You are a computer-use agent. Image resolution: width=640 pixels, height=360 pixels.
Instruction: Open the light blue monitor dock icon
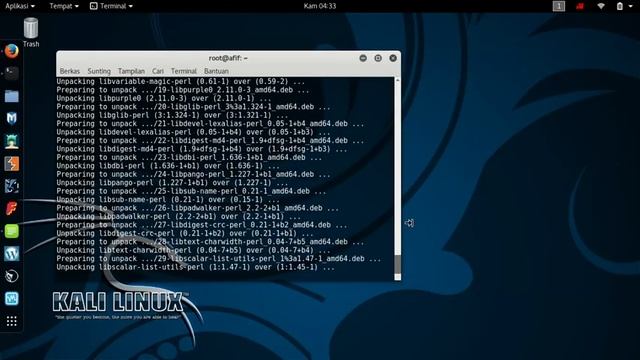coord(11,298)
